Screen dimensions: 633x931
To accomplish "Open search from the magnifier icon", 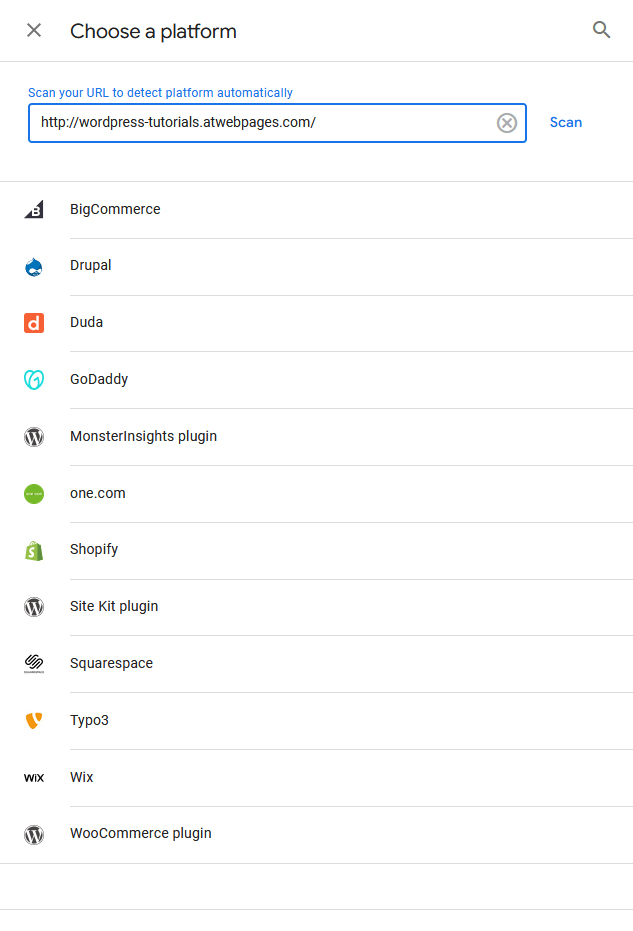I will (x=601, y=30).
